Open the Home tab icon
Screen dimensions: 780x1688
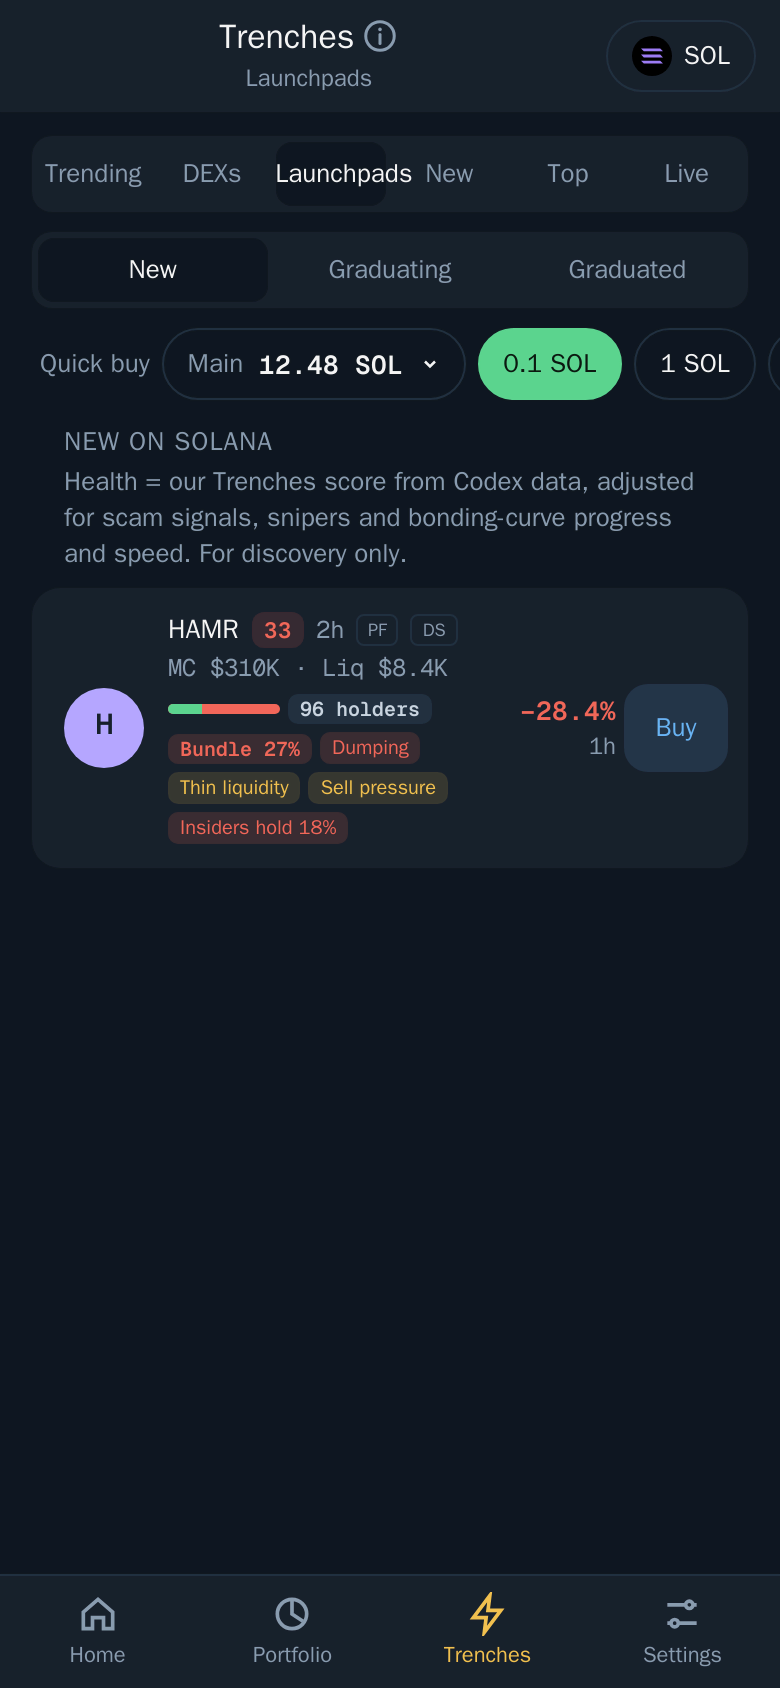coord(98,1614)
